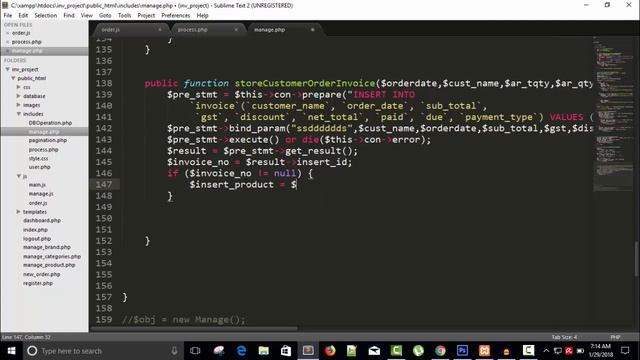
Task: Select the manage.php tab
Action: click(269, 29)
